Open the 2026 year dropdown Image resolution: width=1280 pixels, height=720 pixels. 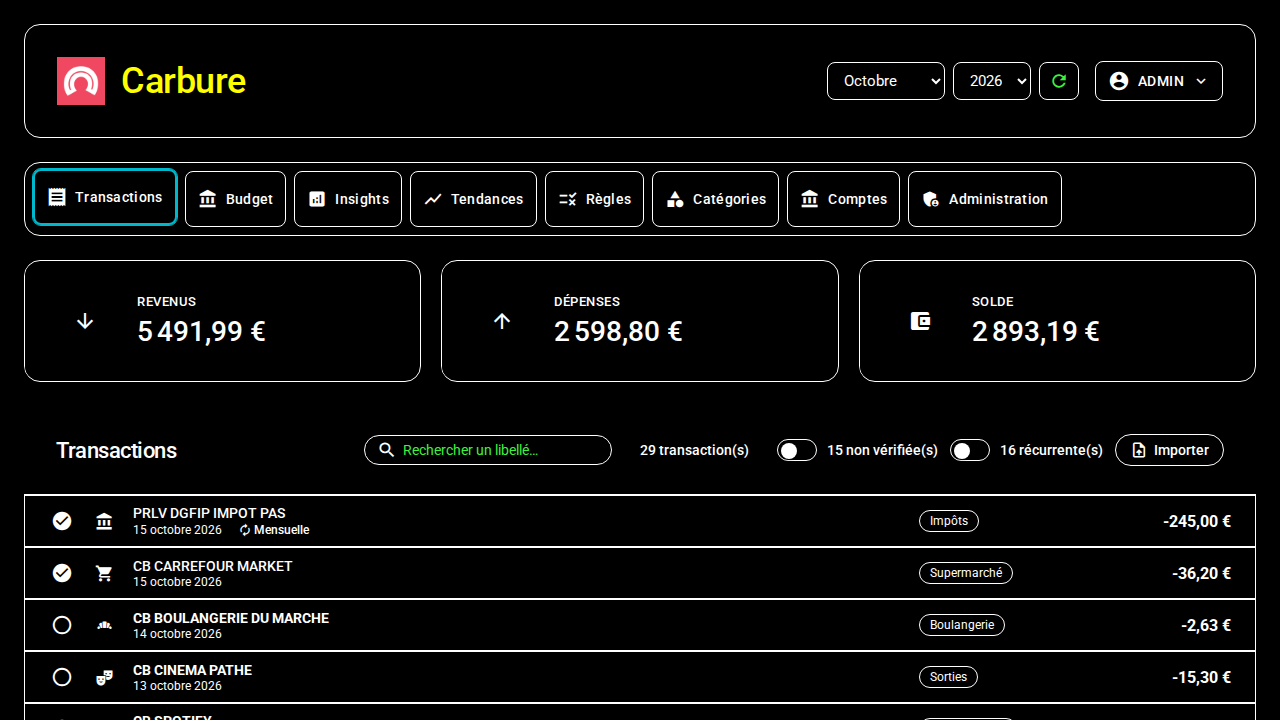point(992,81)
